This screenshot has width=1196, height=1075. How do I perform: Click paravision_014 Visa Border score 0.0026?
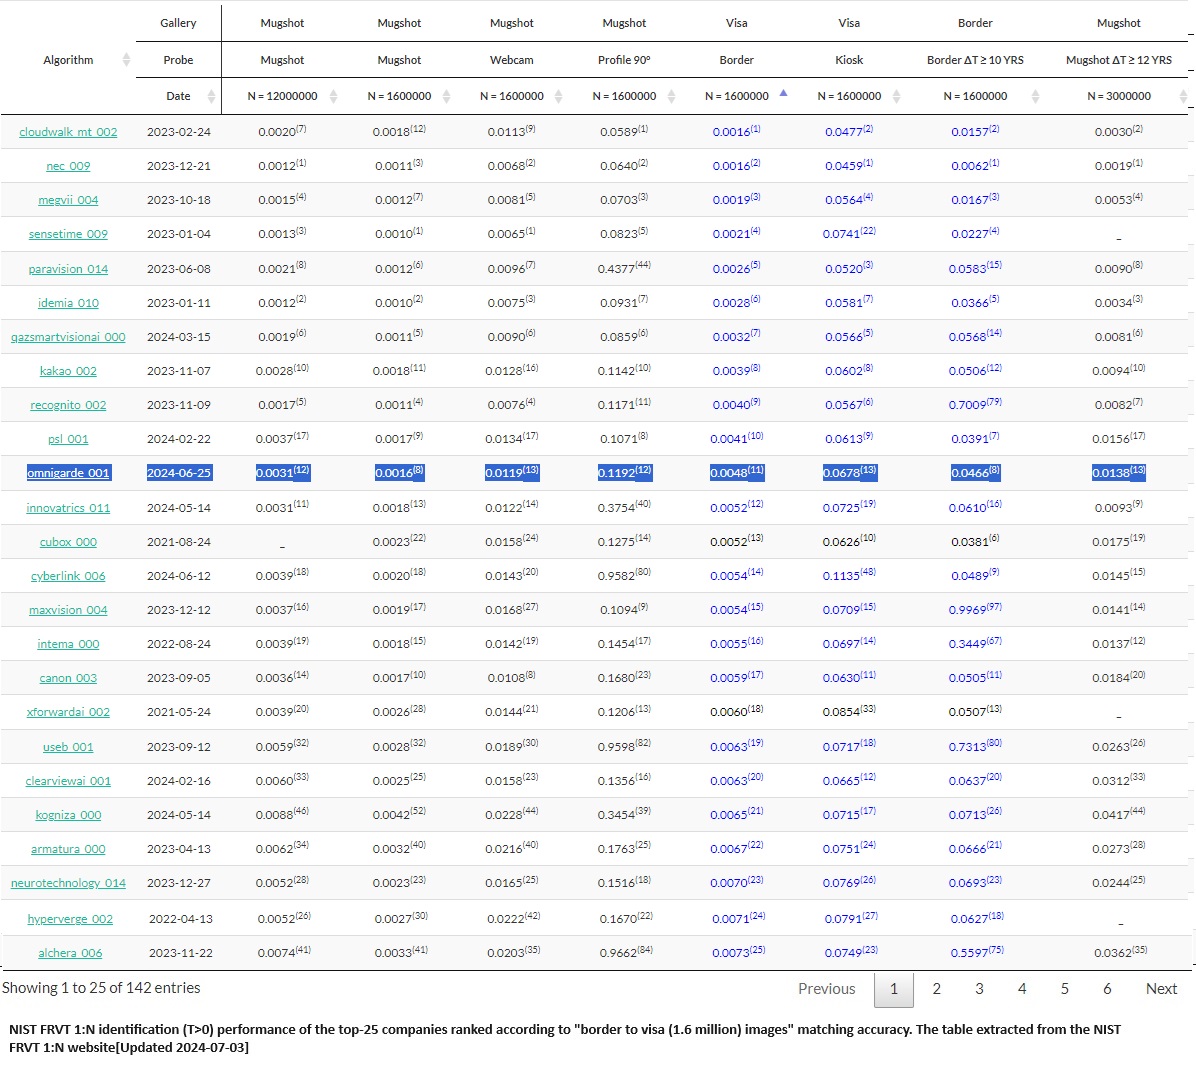[731, 269]
